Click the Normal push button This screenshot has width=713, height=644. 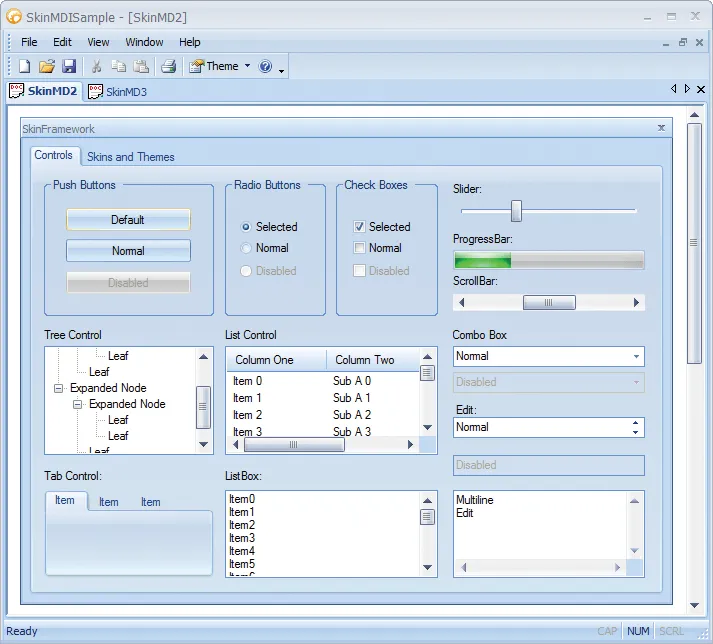tap(128, 251)
